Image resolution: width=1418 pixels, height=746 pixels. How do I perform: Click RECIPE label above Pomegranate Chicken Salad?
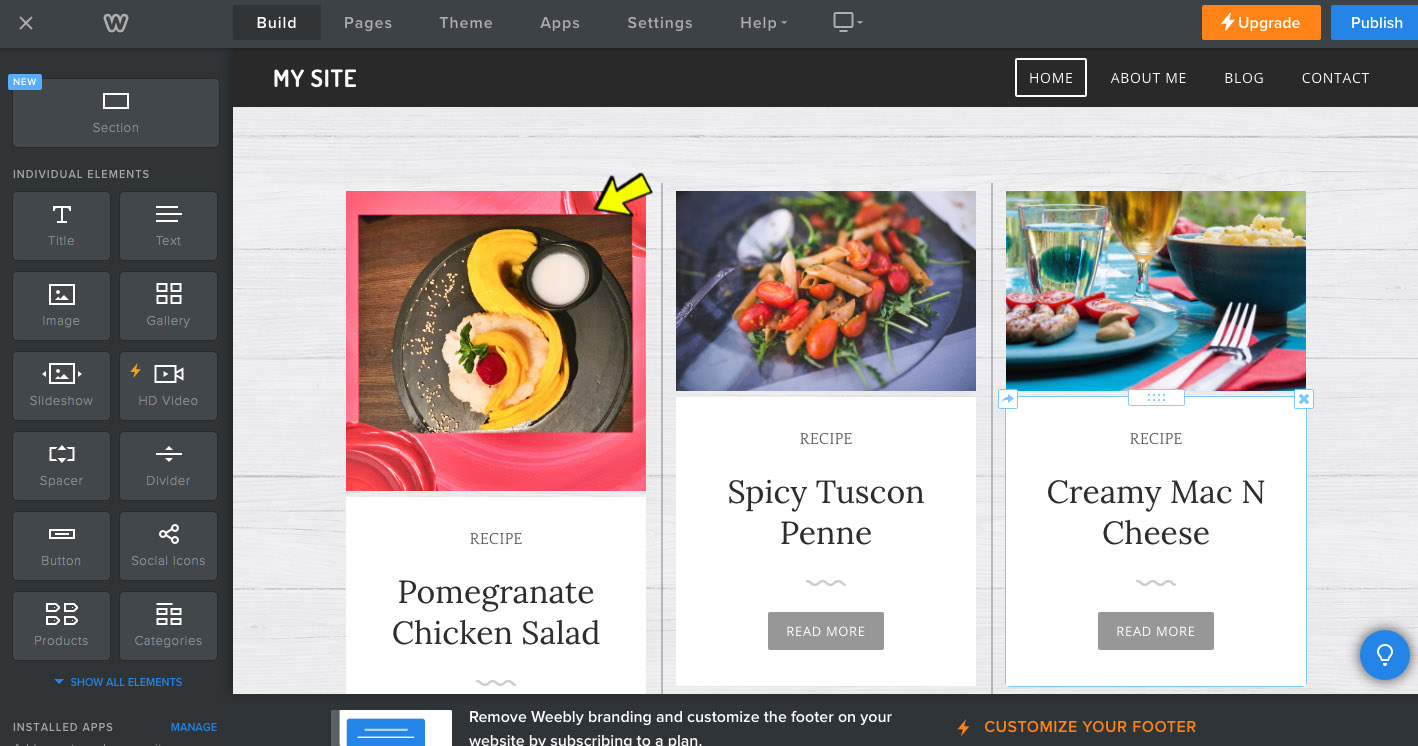[496, 539]
